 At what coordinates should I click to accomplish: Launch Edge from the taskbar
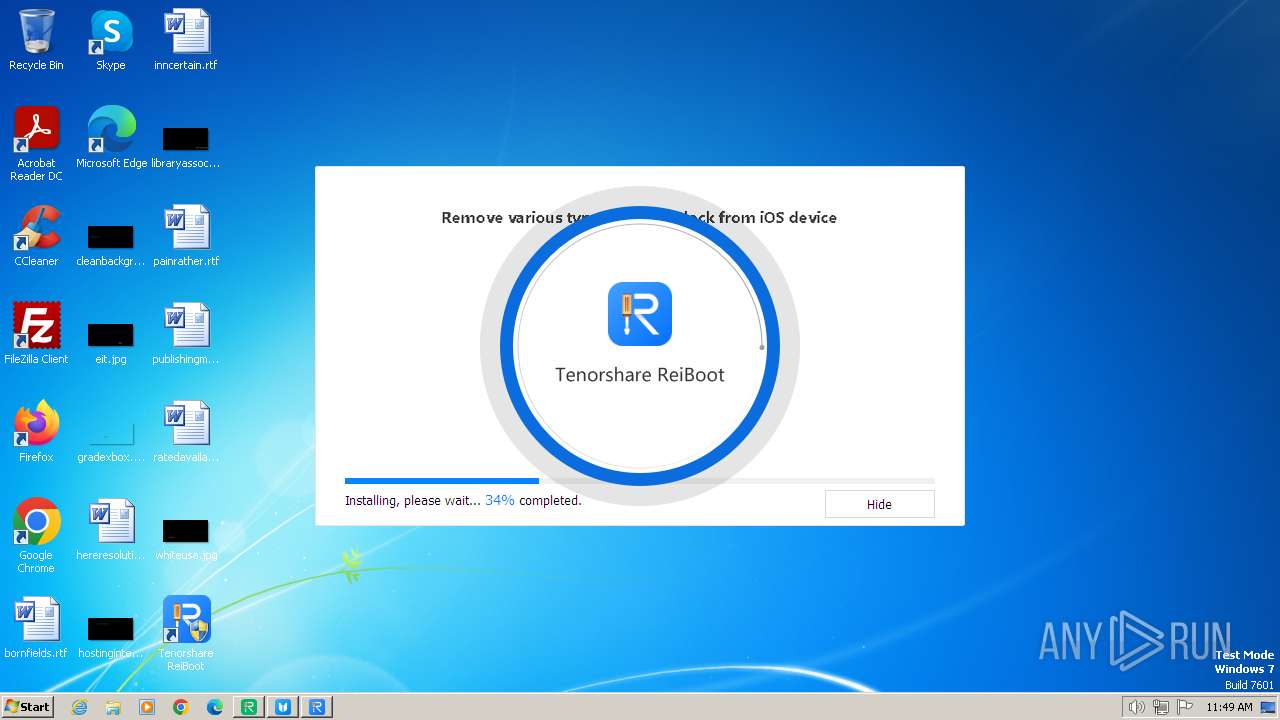(x=215, y=707)
